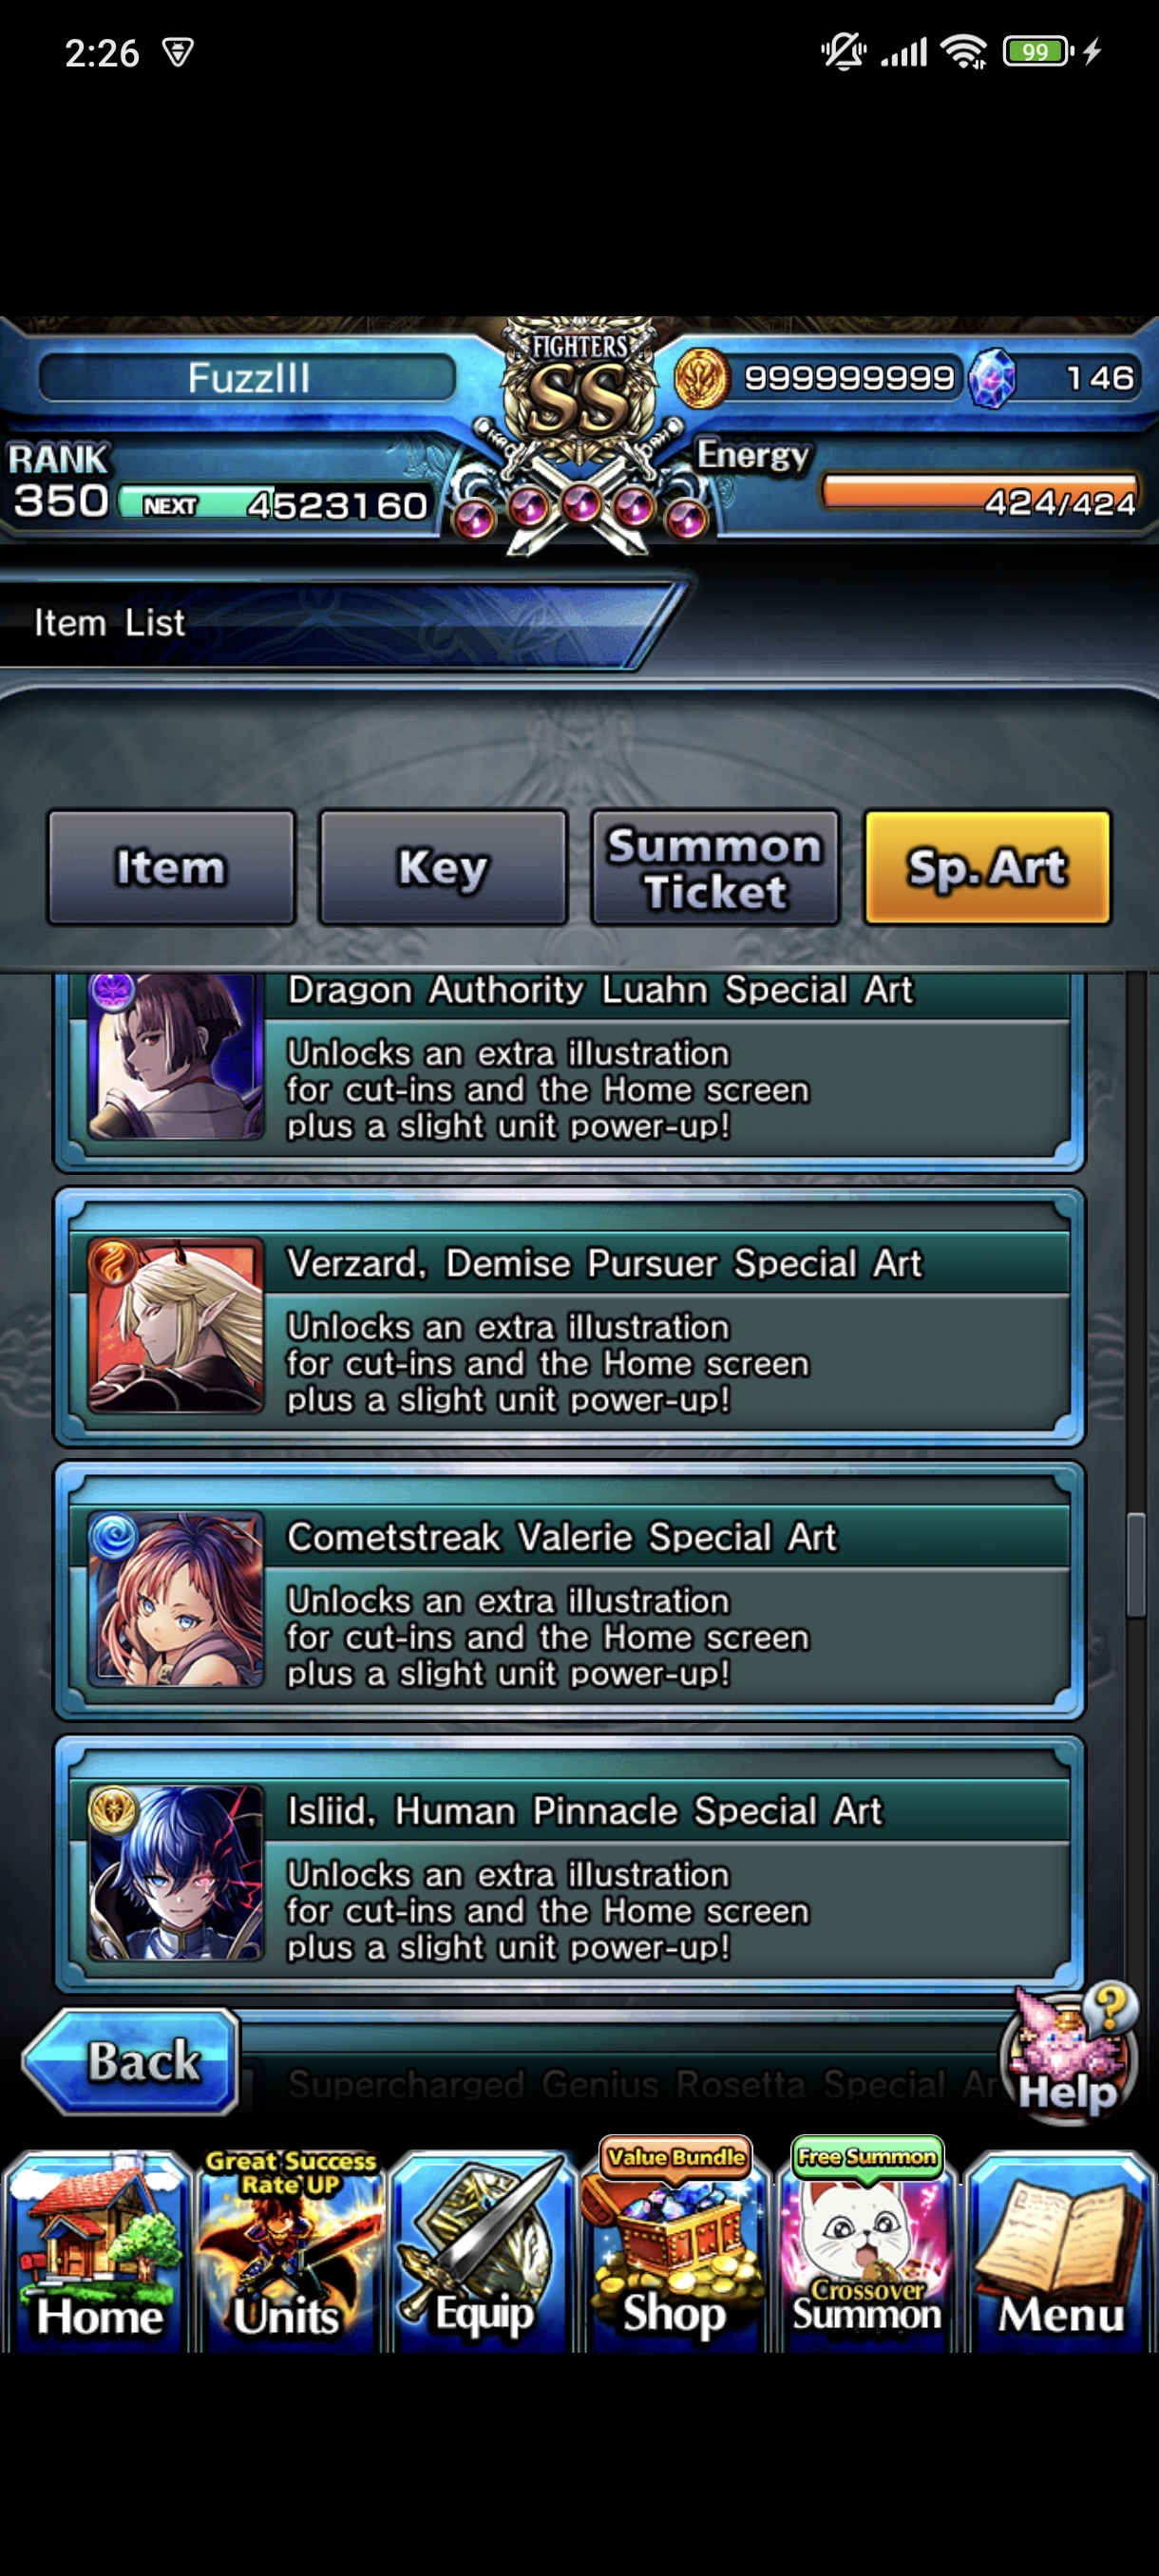Screen dimensions: 1159x2576
Task: Select Cometstreak Valerie Special Art entry
Action: pos(569,1592)
